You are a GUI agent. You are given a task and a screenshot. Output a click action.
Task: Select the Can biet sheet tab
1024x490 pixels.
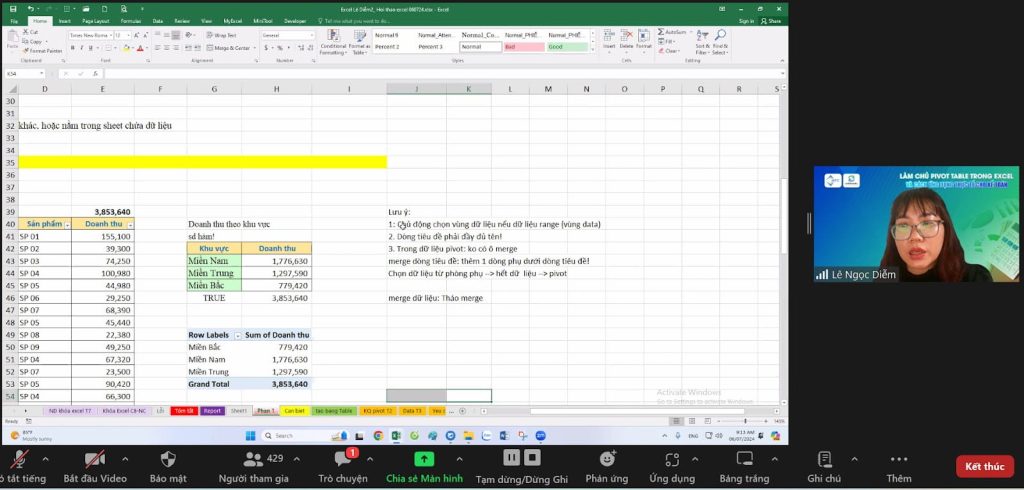(293, 411)
